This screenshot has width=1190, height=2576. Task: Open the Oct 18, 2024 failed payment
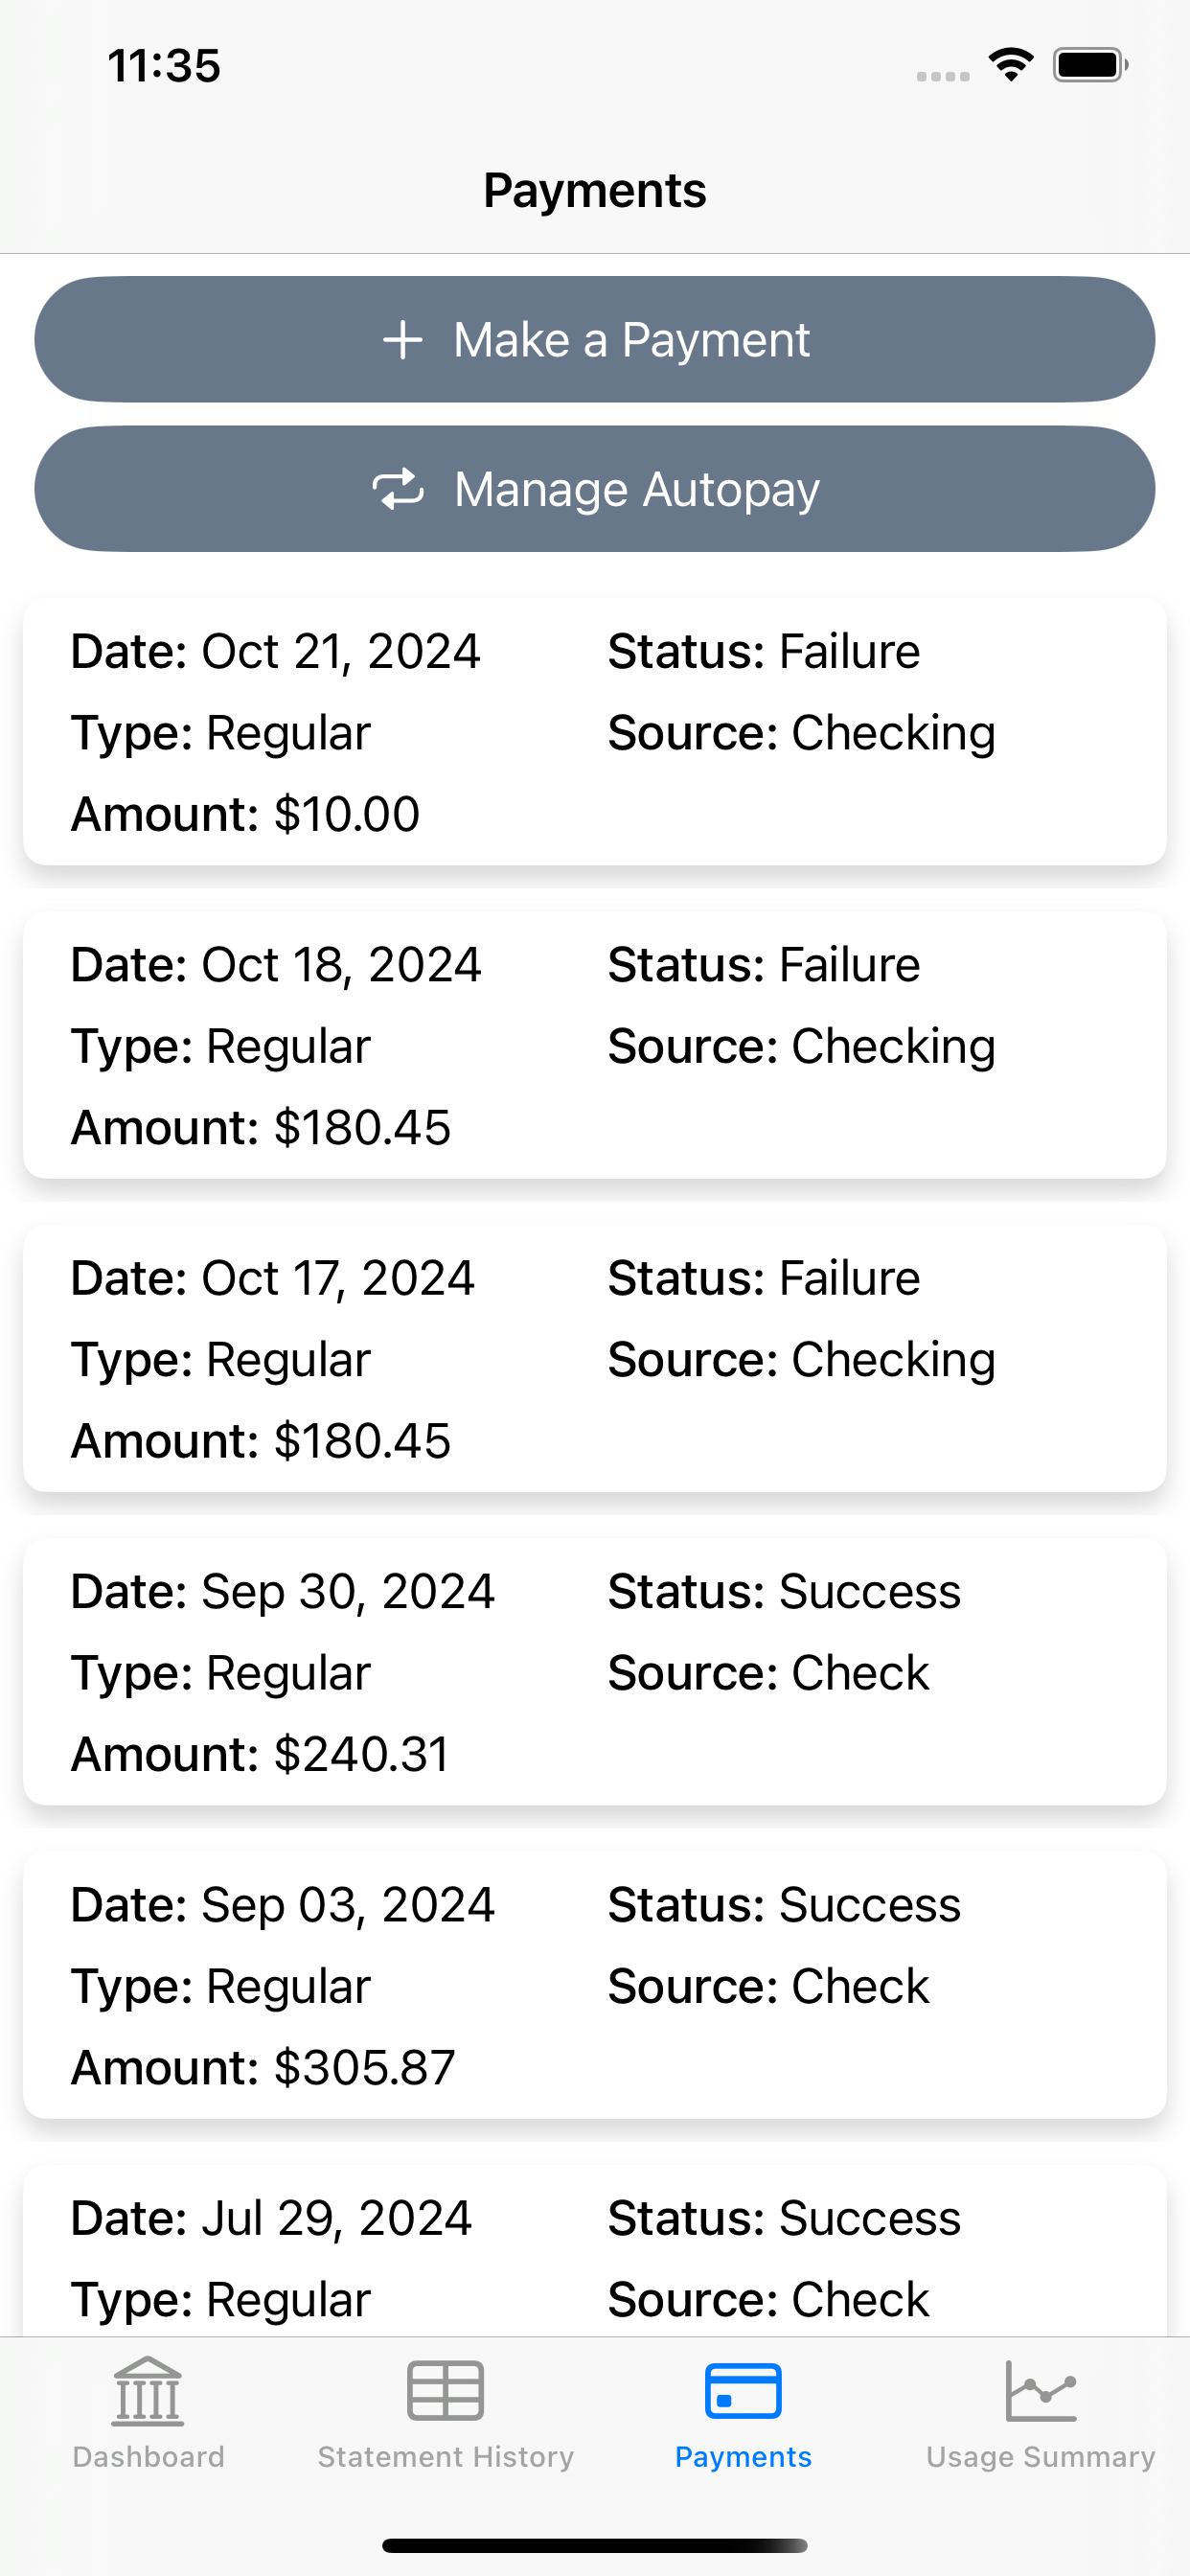595,1045
